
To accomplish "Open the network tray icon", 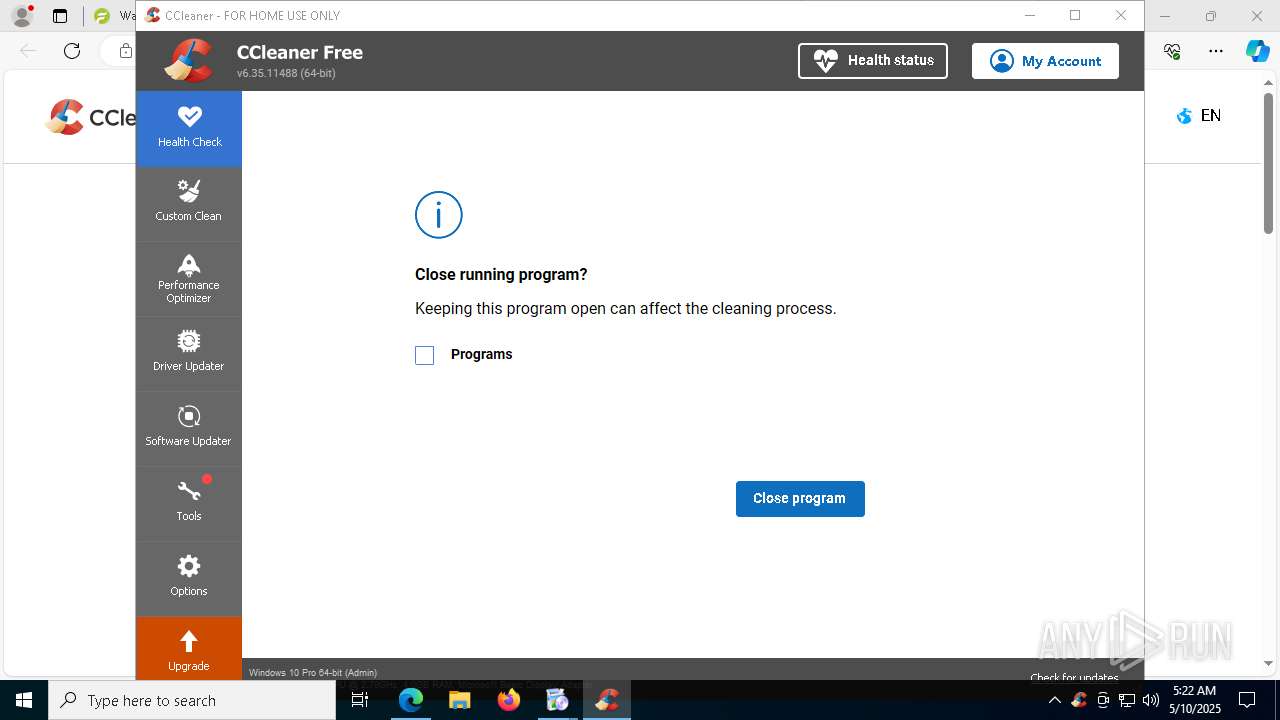I will (1127, 700).
